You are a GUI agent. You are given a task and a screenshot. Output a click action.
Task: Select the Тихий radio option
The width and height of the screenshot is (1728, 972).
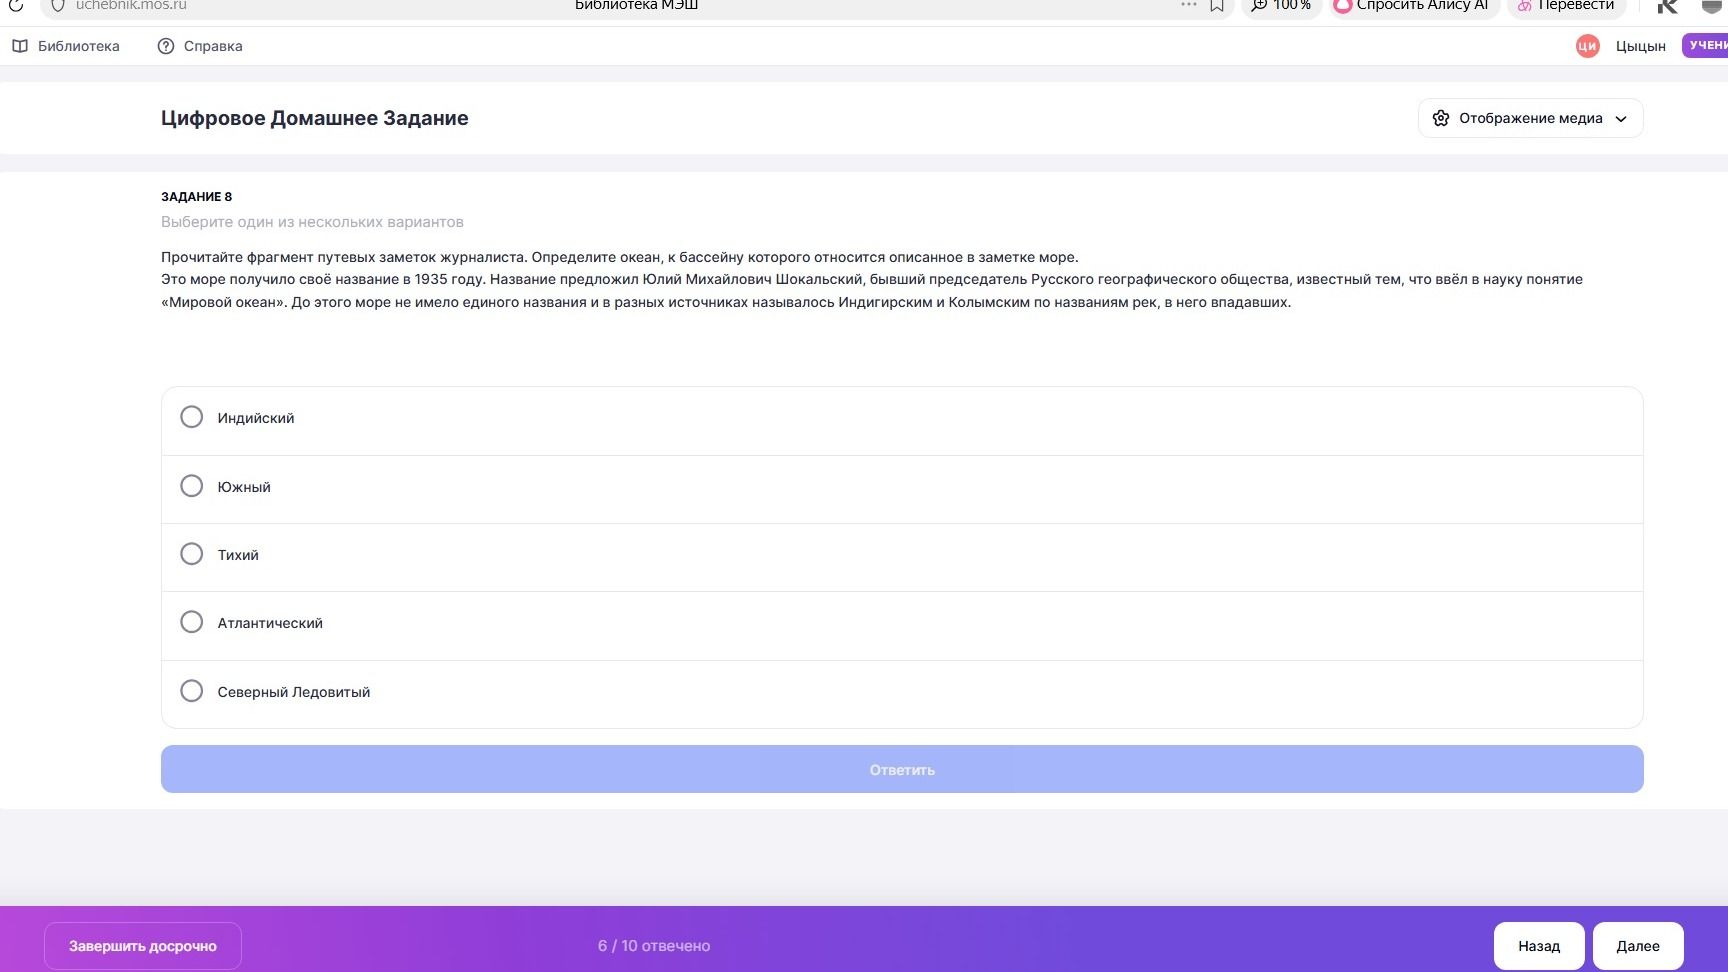(191, 554)
